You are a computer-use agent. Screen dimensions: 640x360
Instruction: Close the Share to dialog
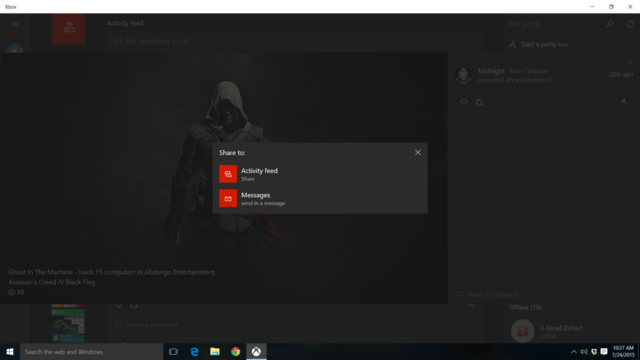click(418, 152)
